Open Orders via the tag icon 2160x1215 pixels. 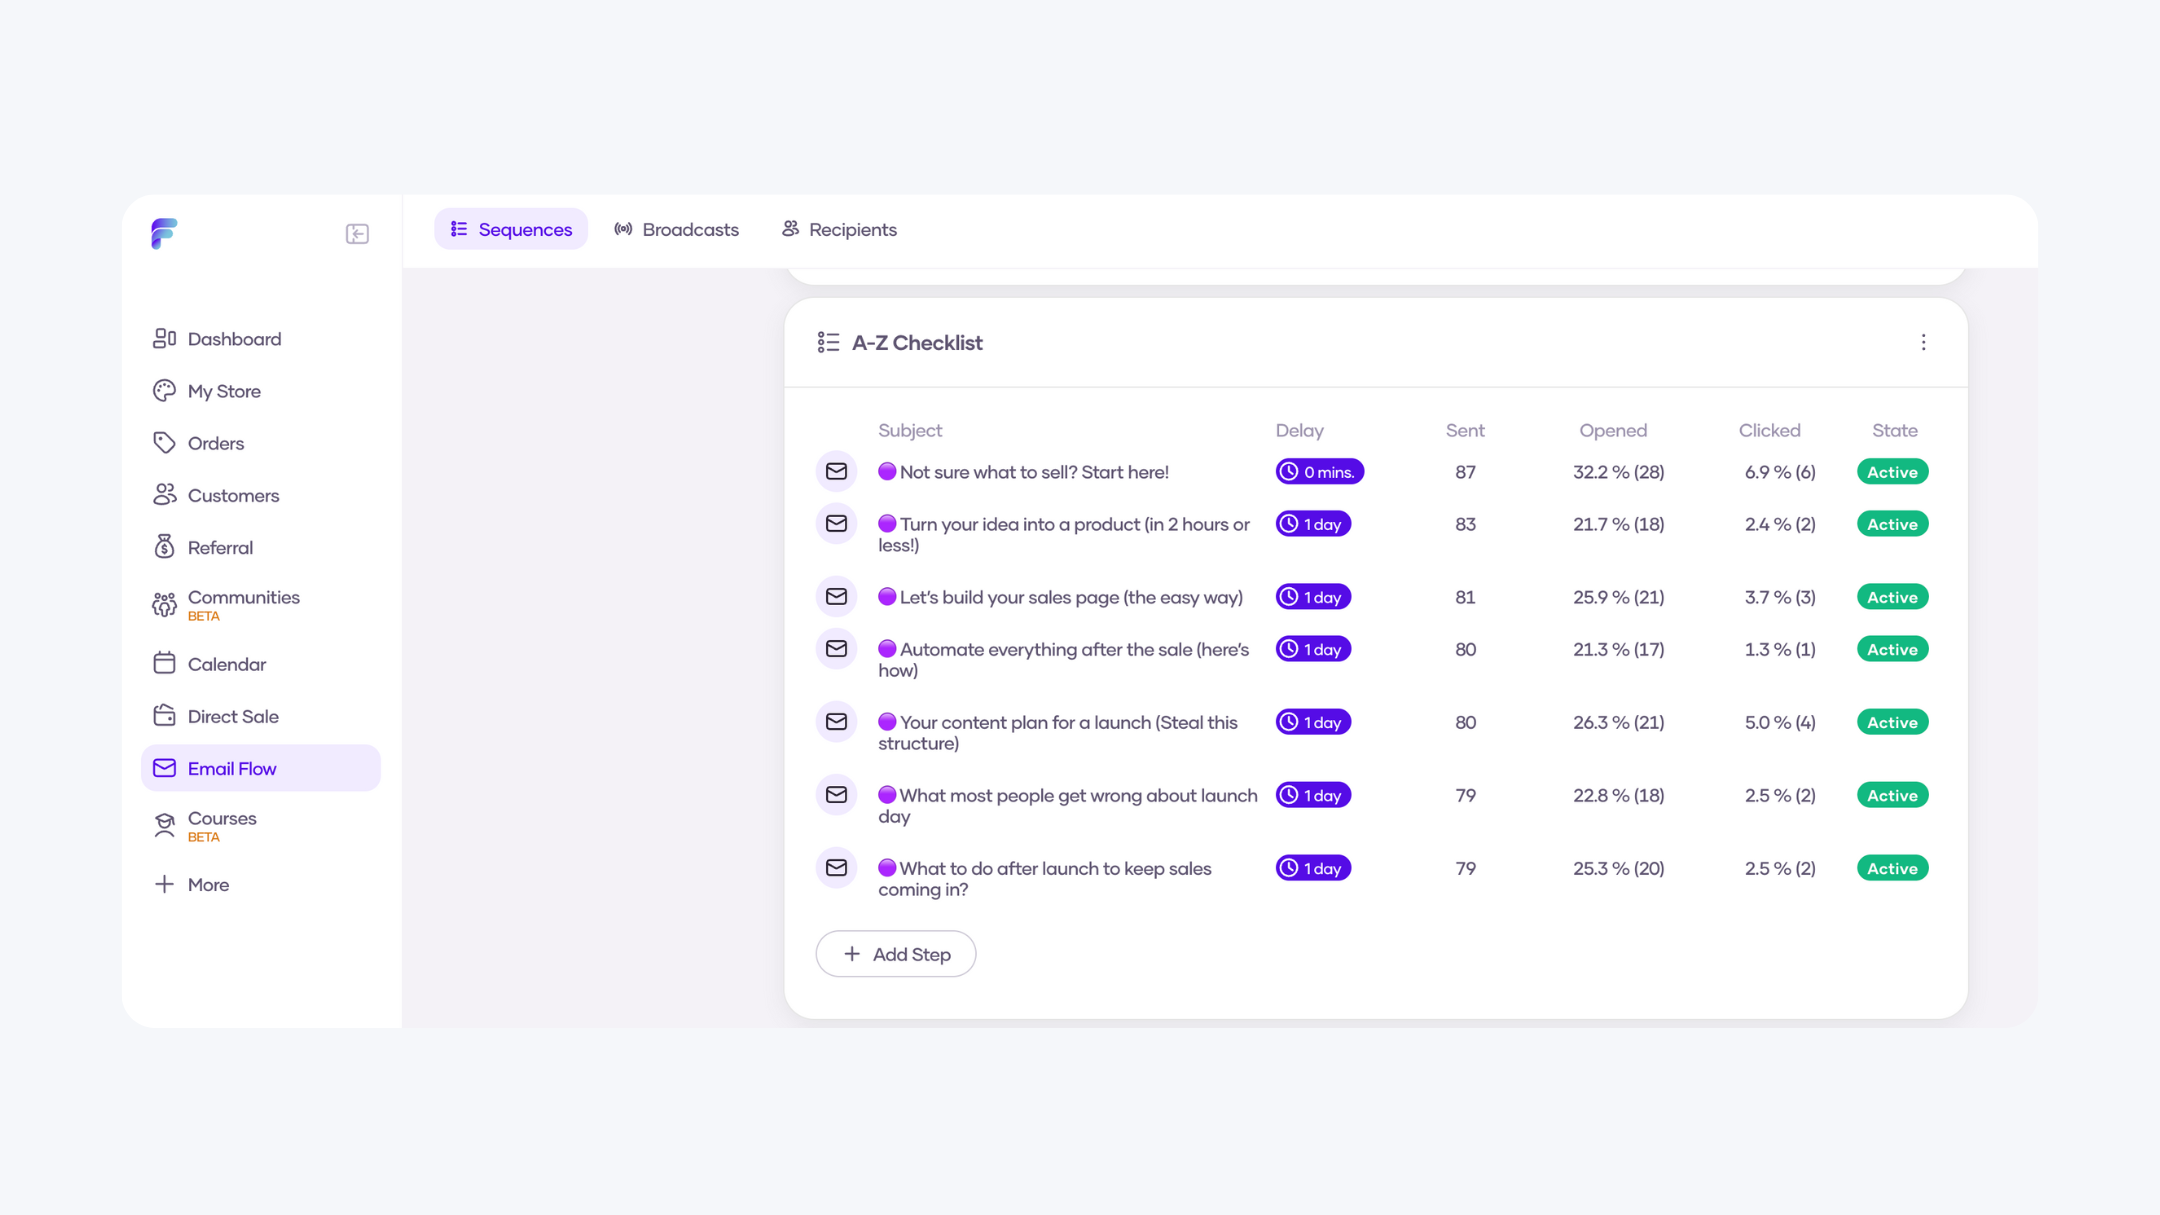164,443
